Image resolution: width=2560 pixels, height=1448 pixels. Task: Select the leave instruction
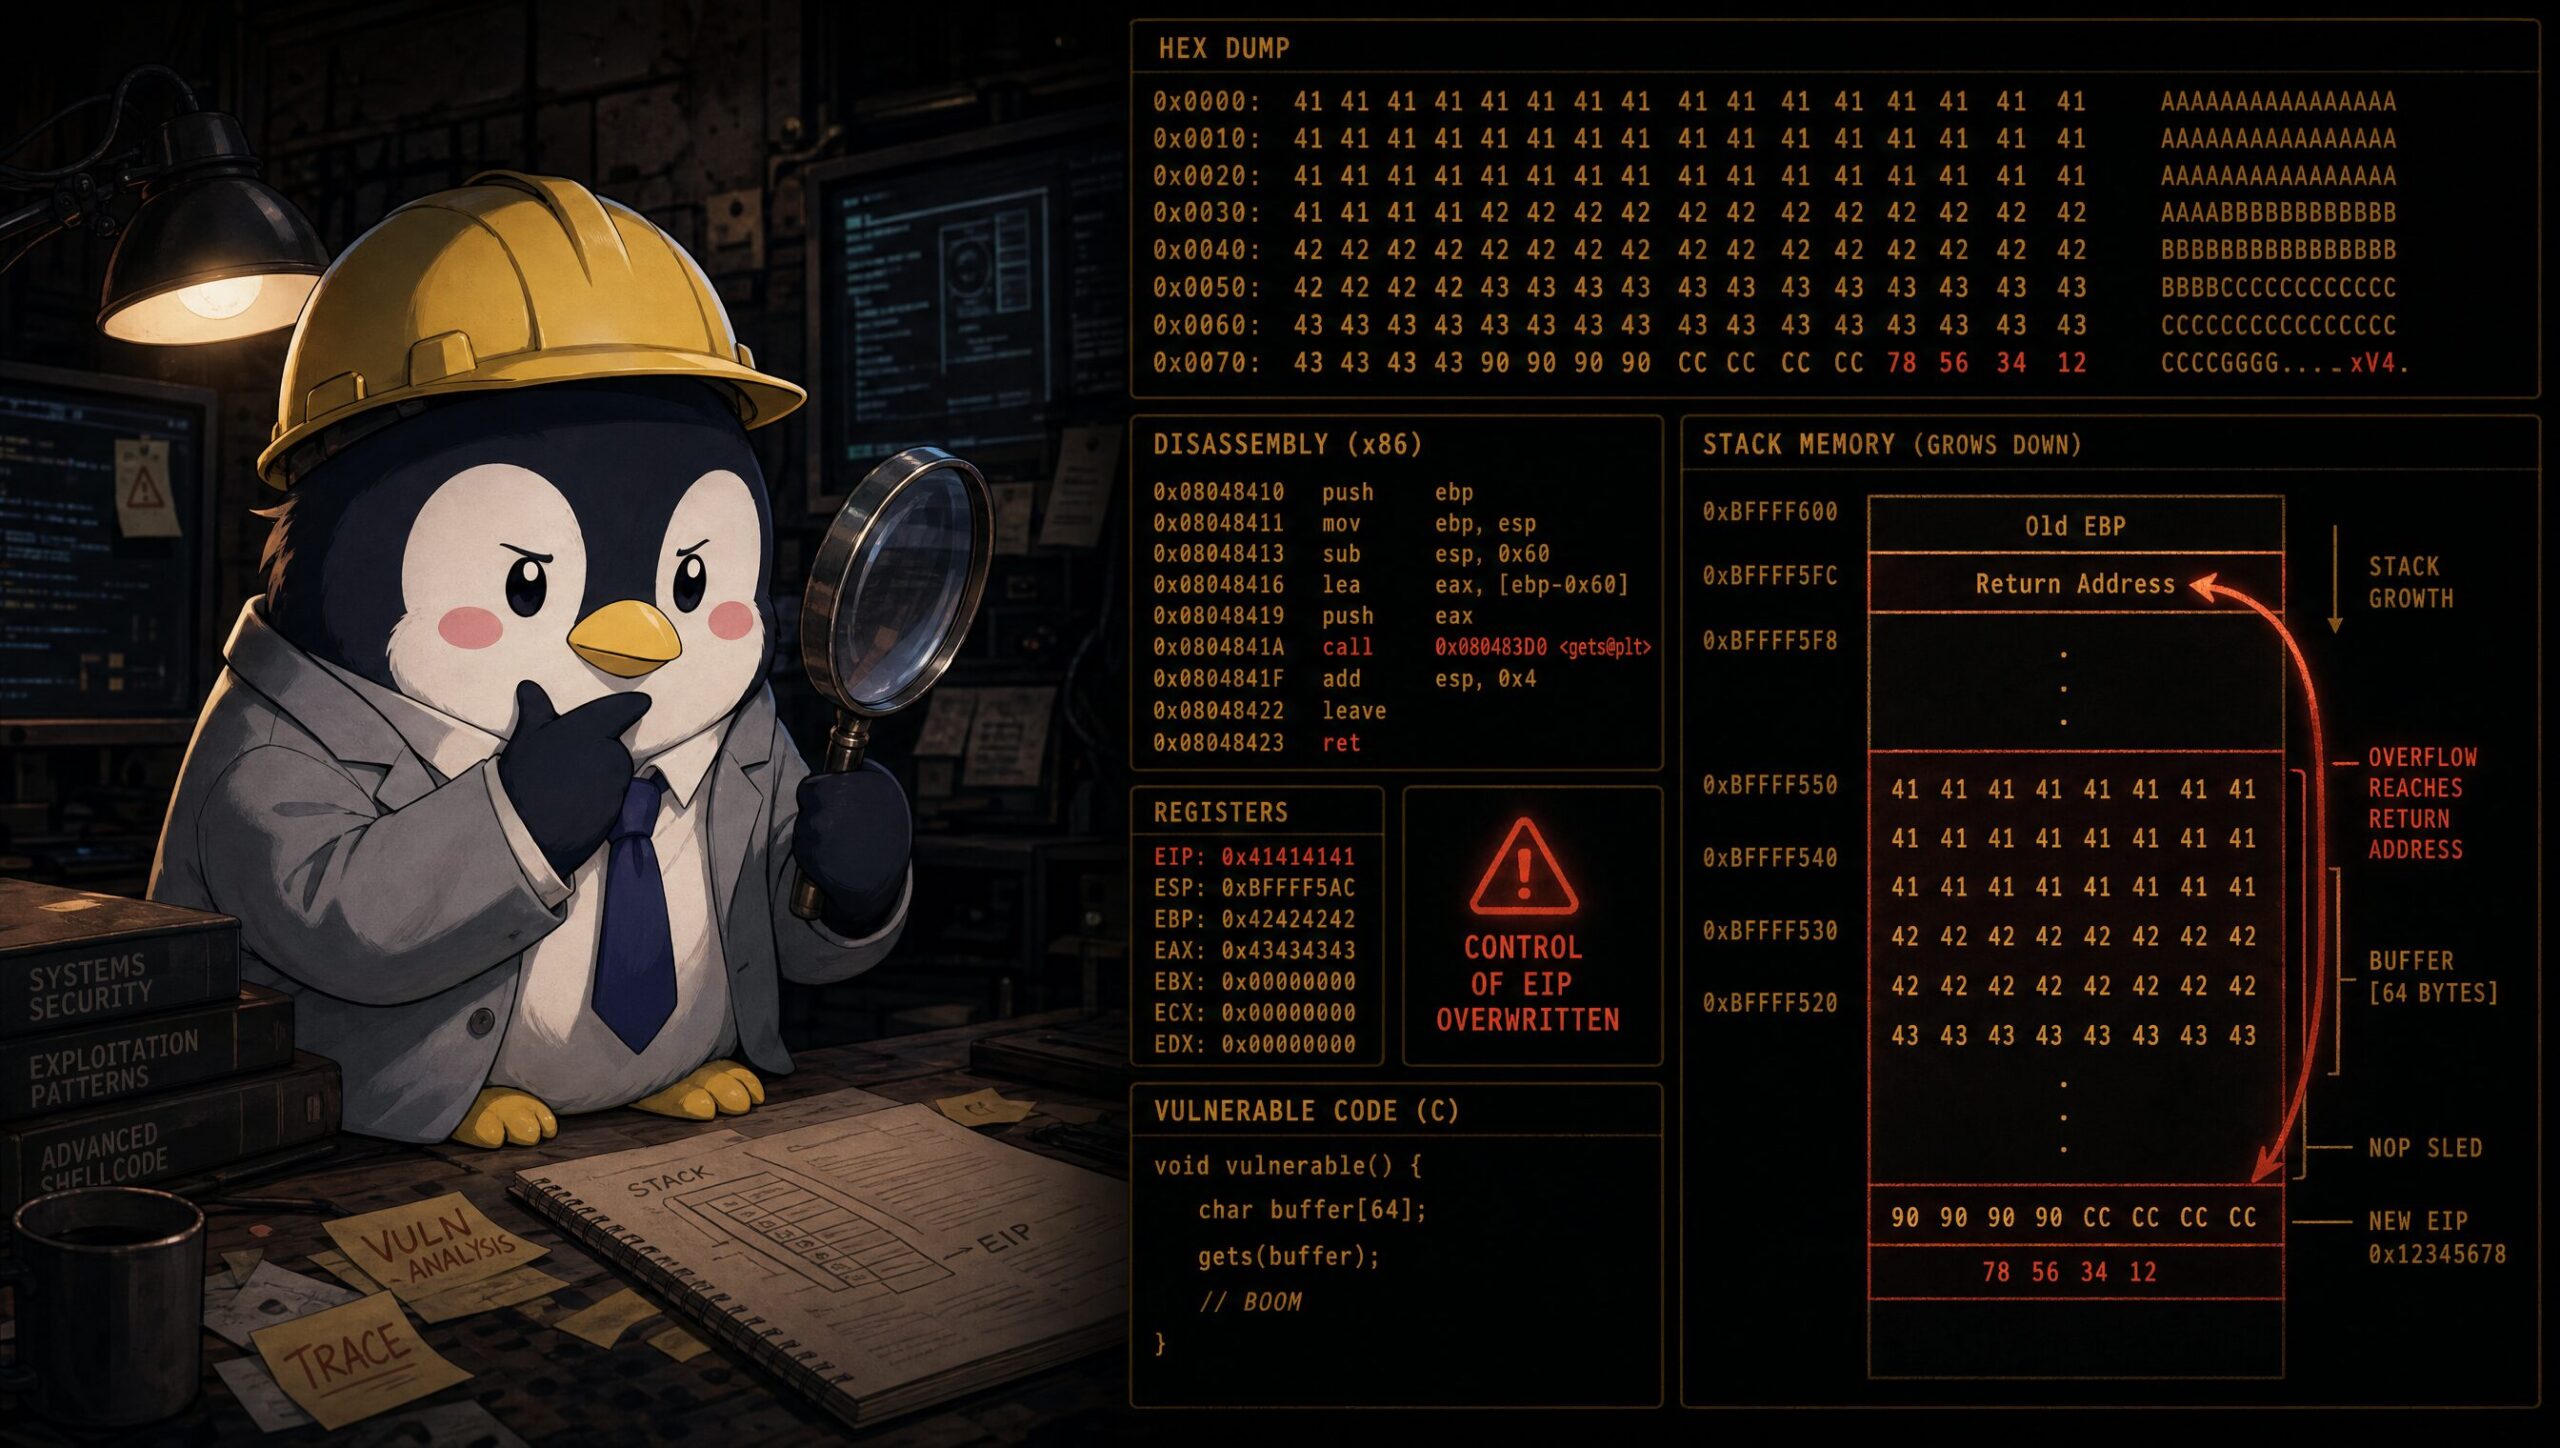click(x=1354, y=711)
